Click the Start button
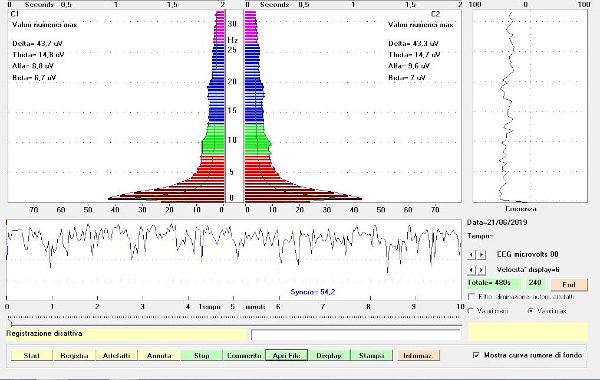 [x=32, y=356]
